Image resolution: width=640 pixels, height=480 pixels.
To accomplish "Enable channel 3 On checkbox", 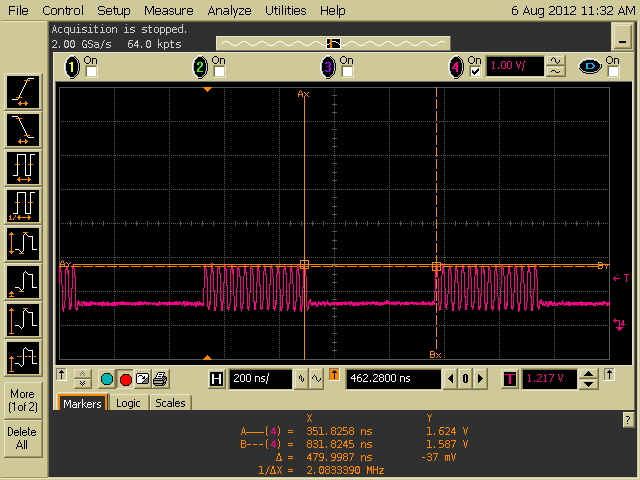I will (x=347, y=72).
